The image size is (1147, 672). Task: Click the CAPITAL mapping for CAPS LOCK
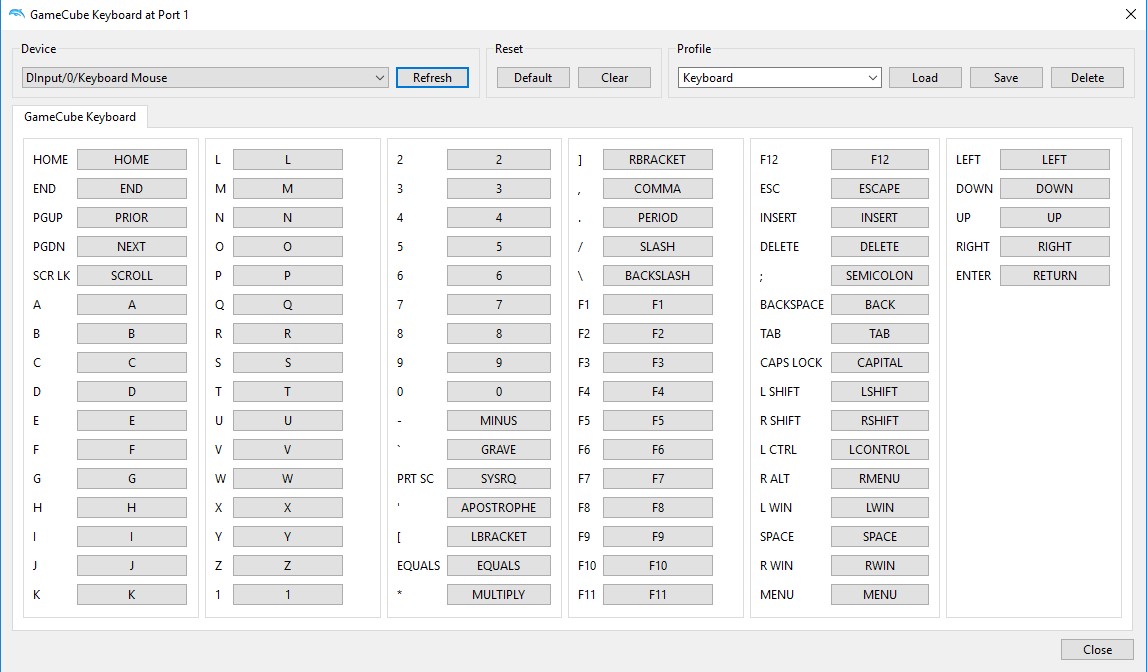[x=880, y=363]
